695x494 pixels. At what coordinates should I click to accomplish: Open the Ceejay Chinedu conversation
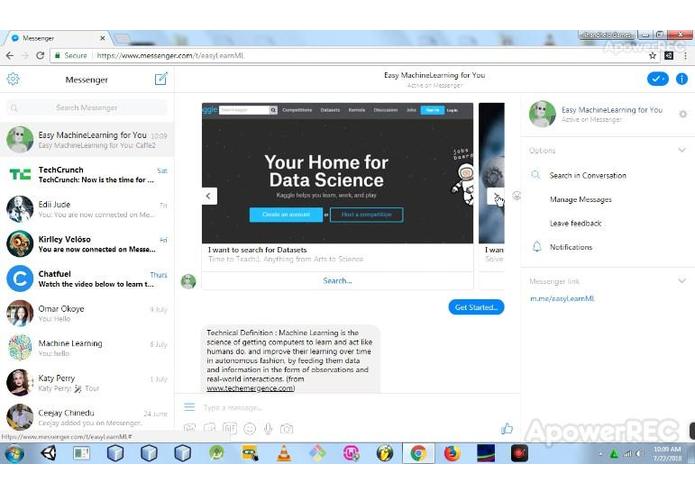[x=87, y=417]
